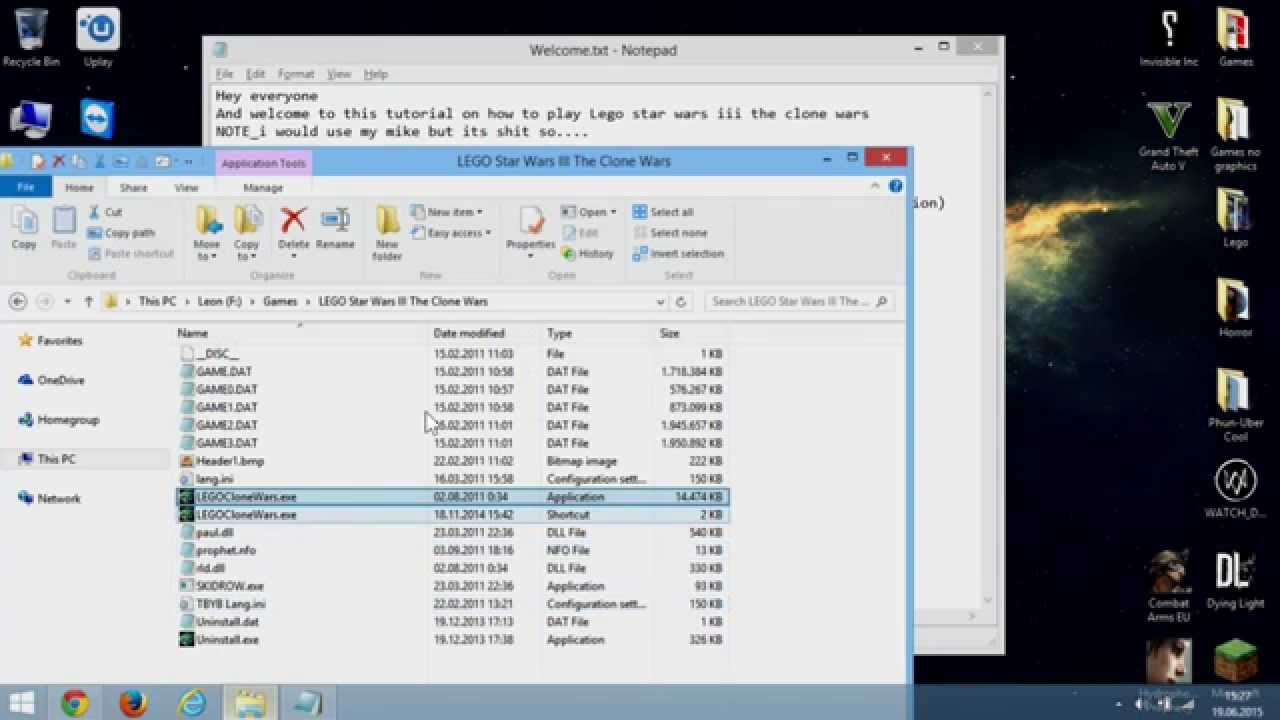Viewport: 1280px width, 720px height.
Task: Launch Firefox from the taskbar
Action: tap(133, 704)
